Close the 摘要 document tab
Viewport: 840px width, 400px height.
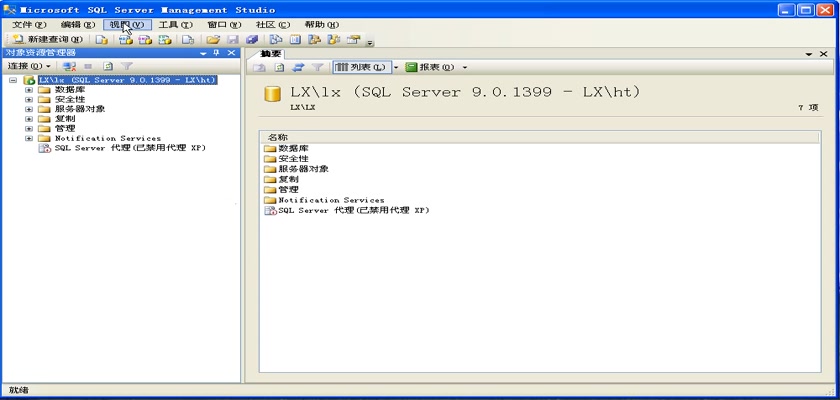[823, 54]
